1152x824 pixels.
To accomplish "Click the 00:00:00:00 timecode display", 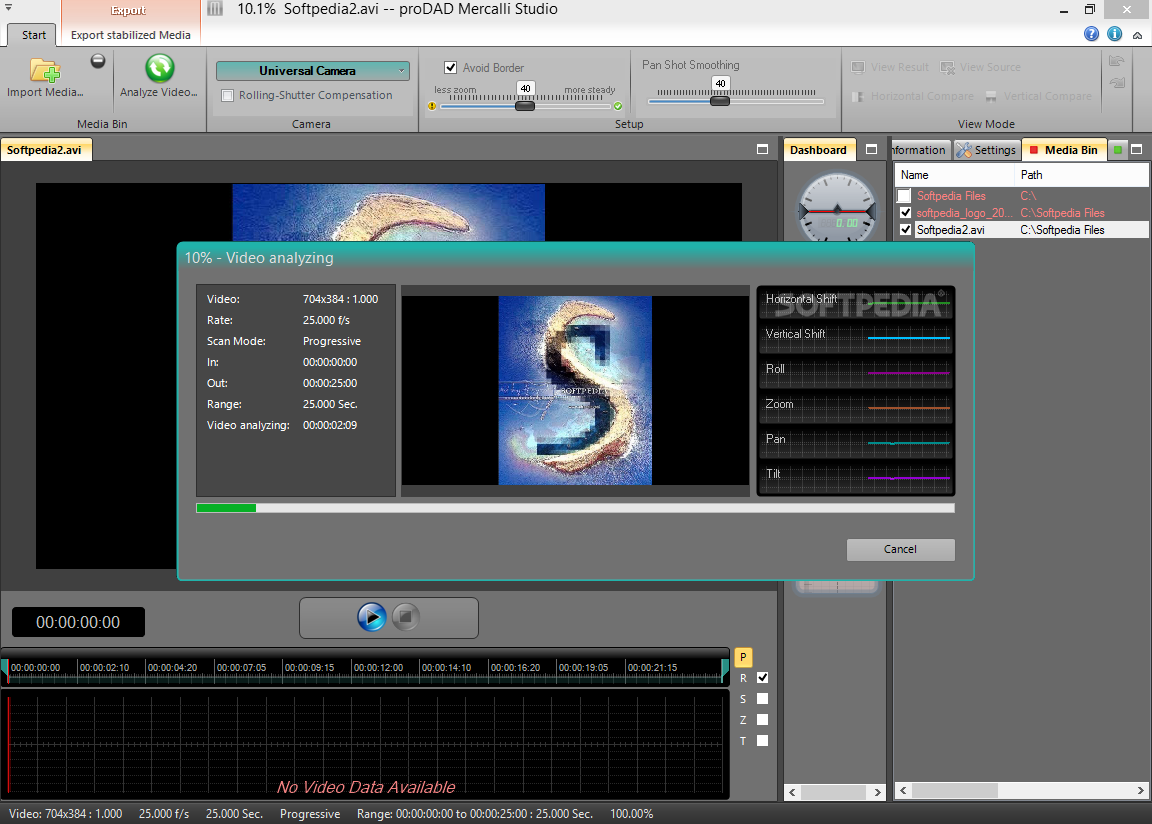I will [78, 623].
